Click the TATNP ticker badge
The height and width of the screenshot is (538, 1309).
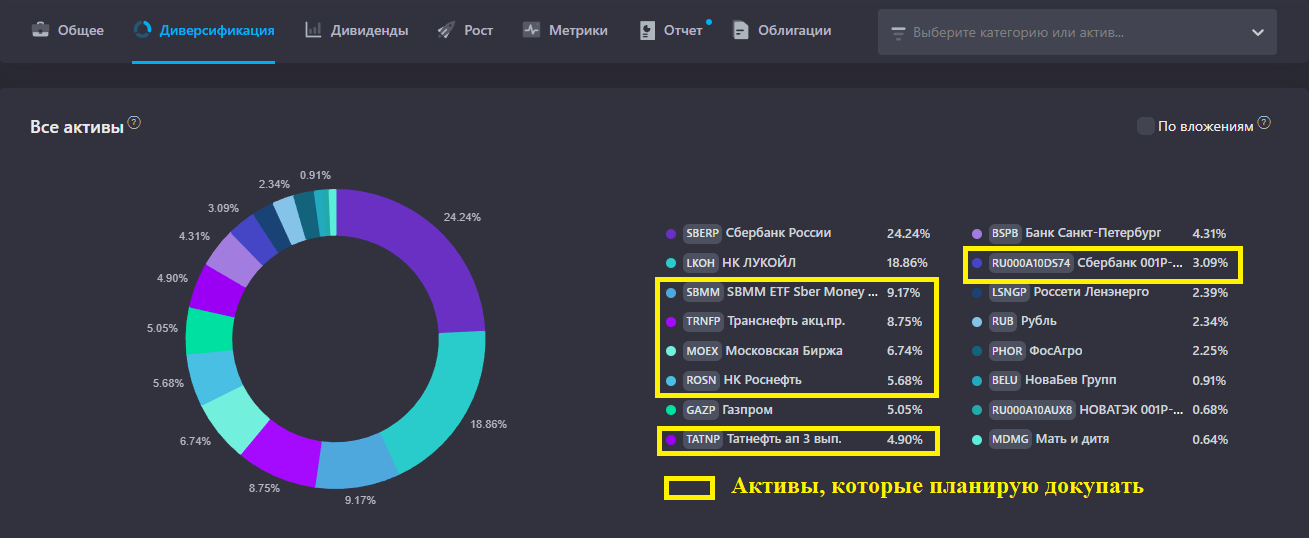(x=703, y=439)
